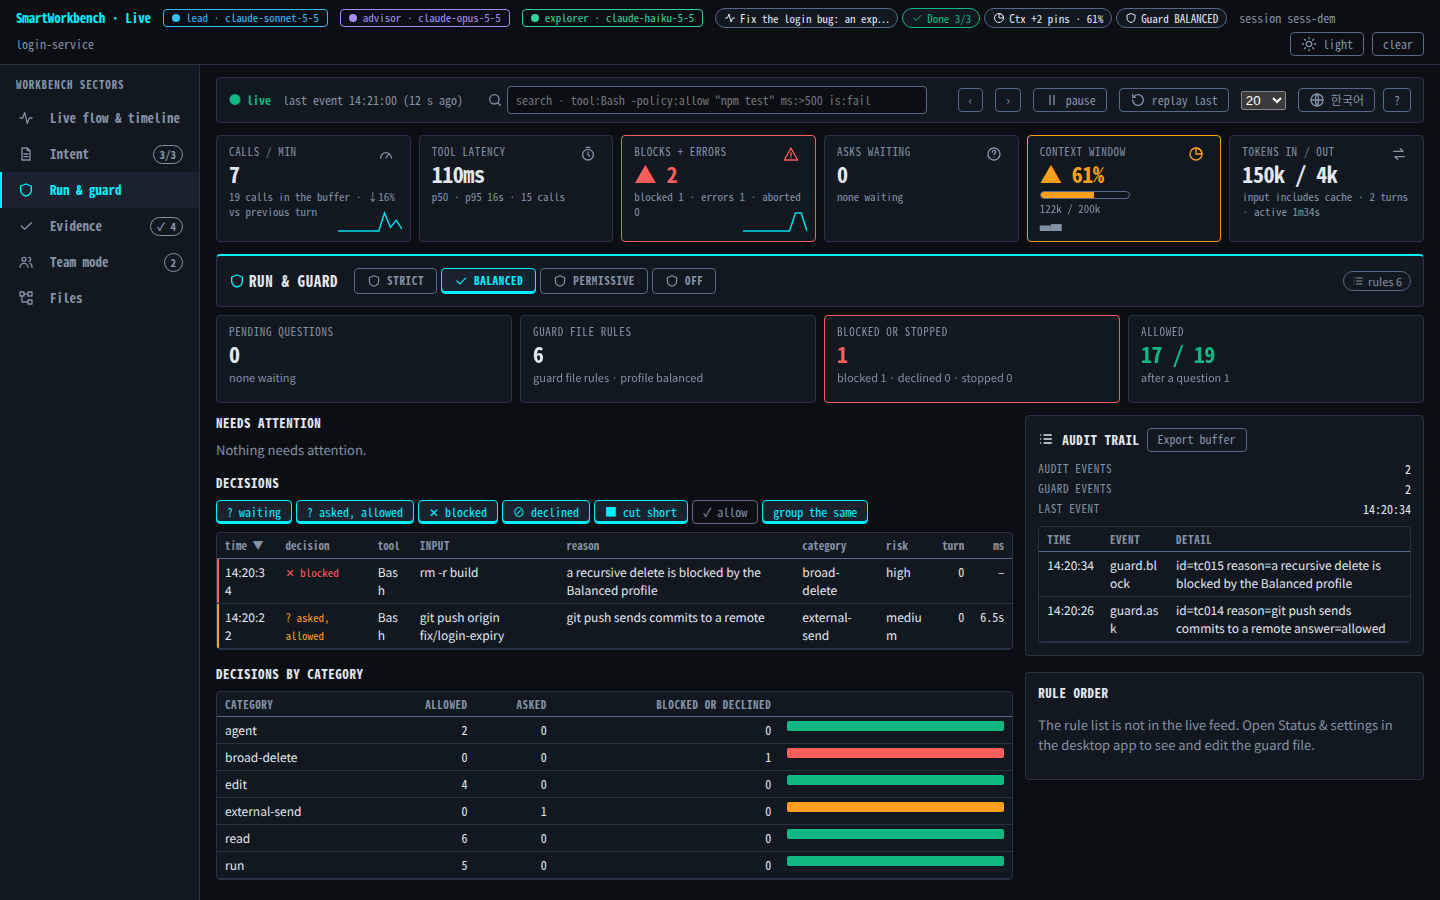1440x900 pixels.
Task: Toggle the group the same filter
Action: pyautogui.click(x=814, y=512)
